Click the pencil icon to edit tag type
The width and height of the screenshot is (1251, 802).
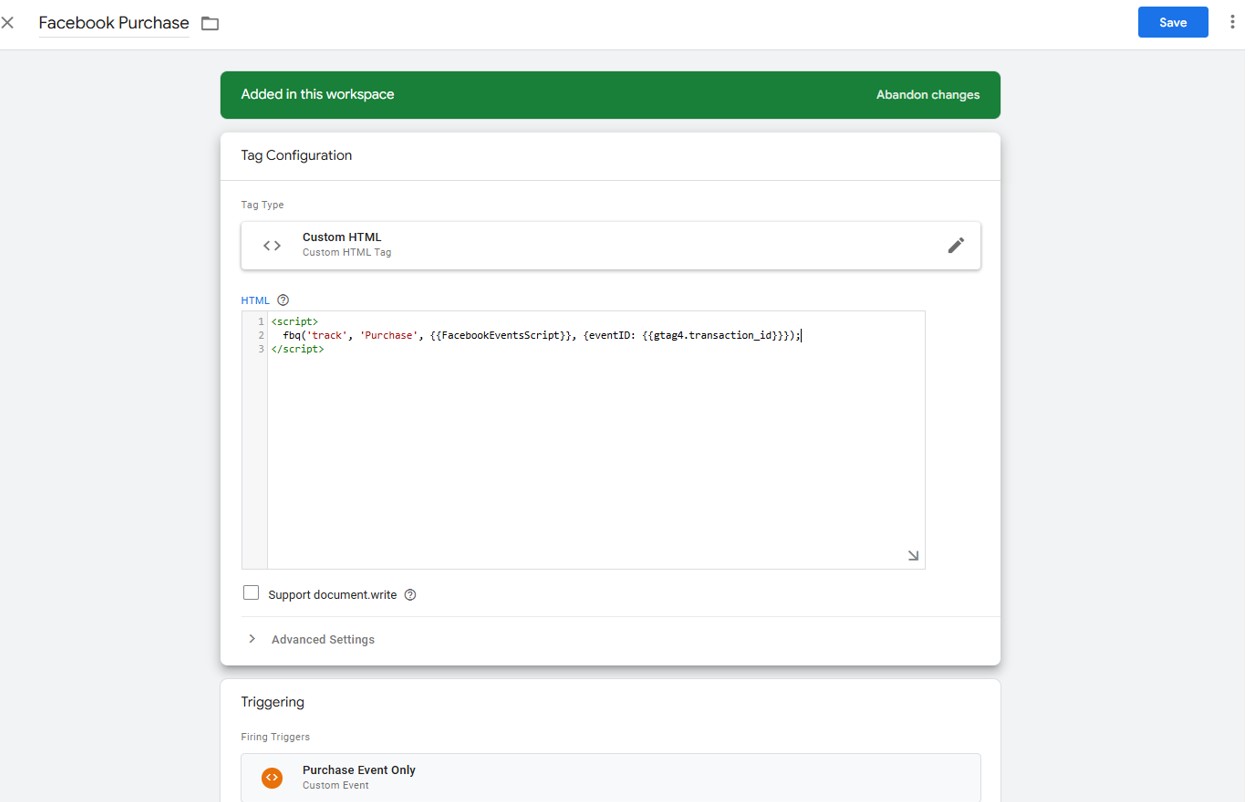coord(955,245)
